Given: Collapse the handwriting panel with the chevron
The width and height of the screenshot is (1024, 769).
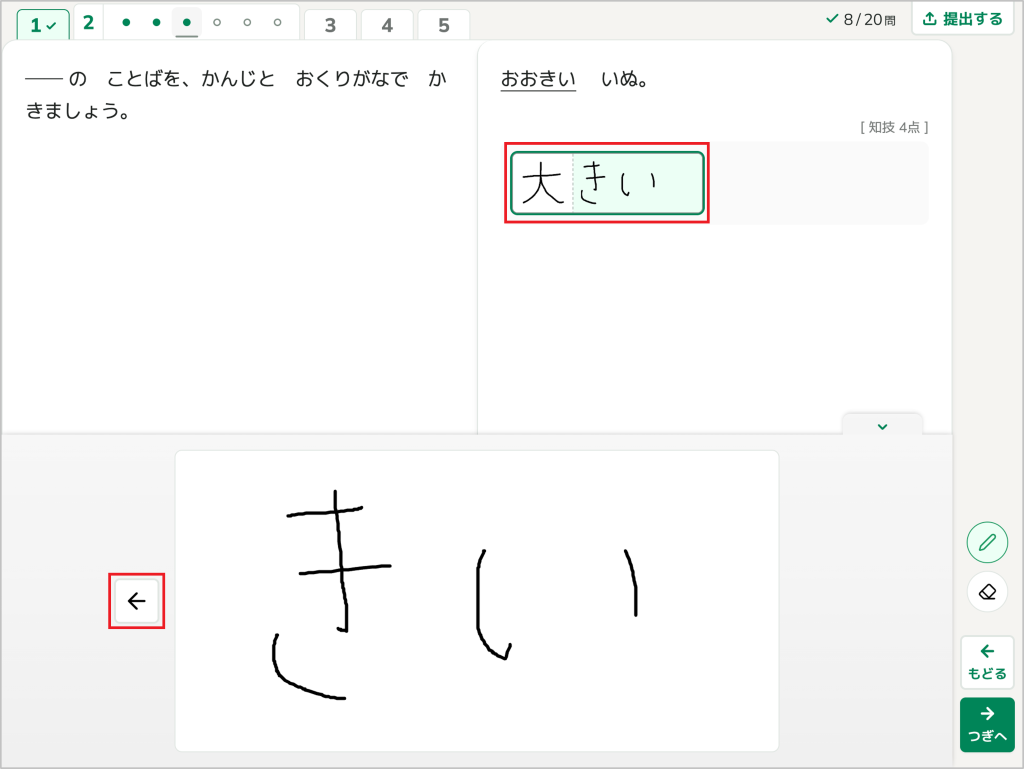Looking at the screenshot, I should tap(882, 426).
